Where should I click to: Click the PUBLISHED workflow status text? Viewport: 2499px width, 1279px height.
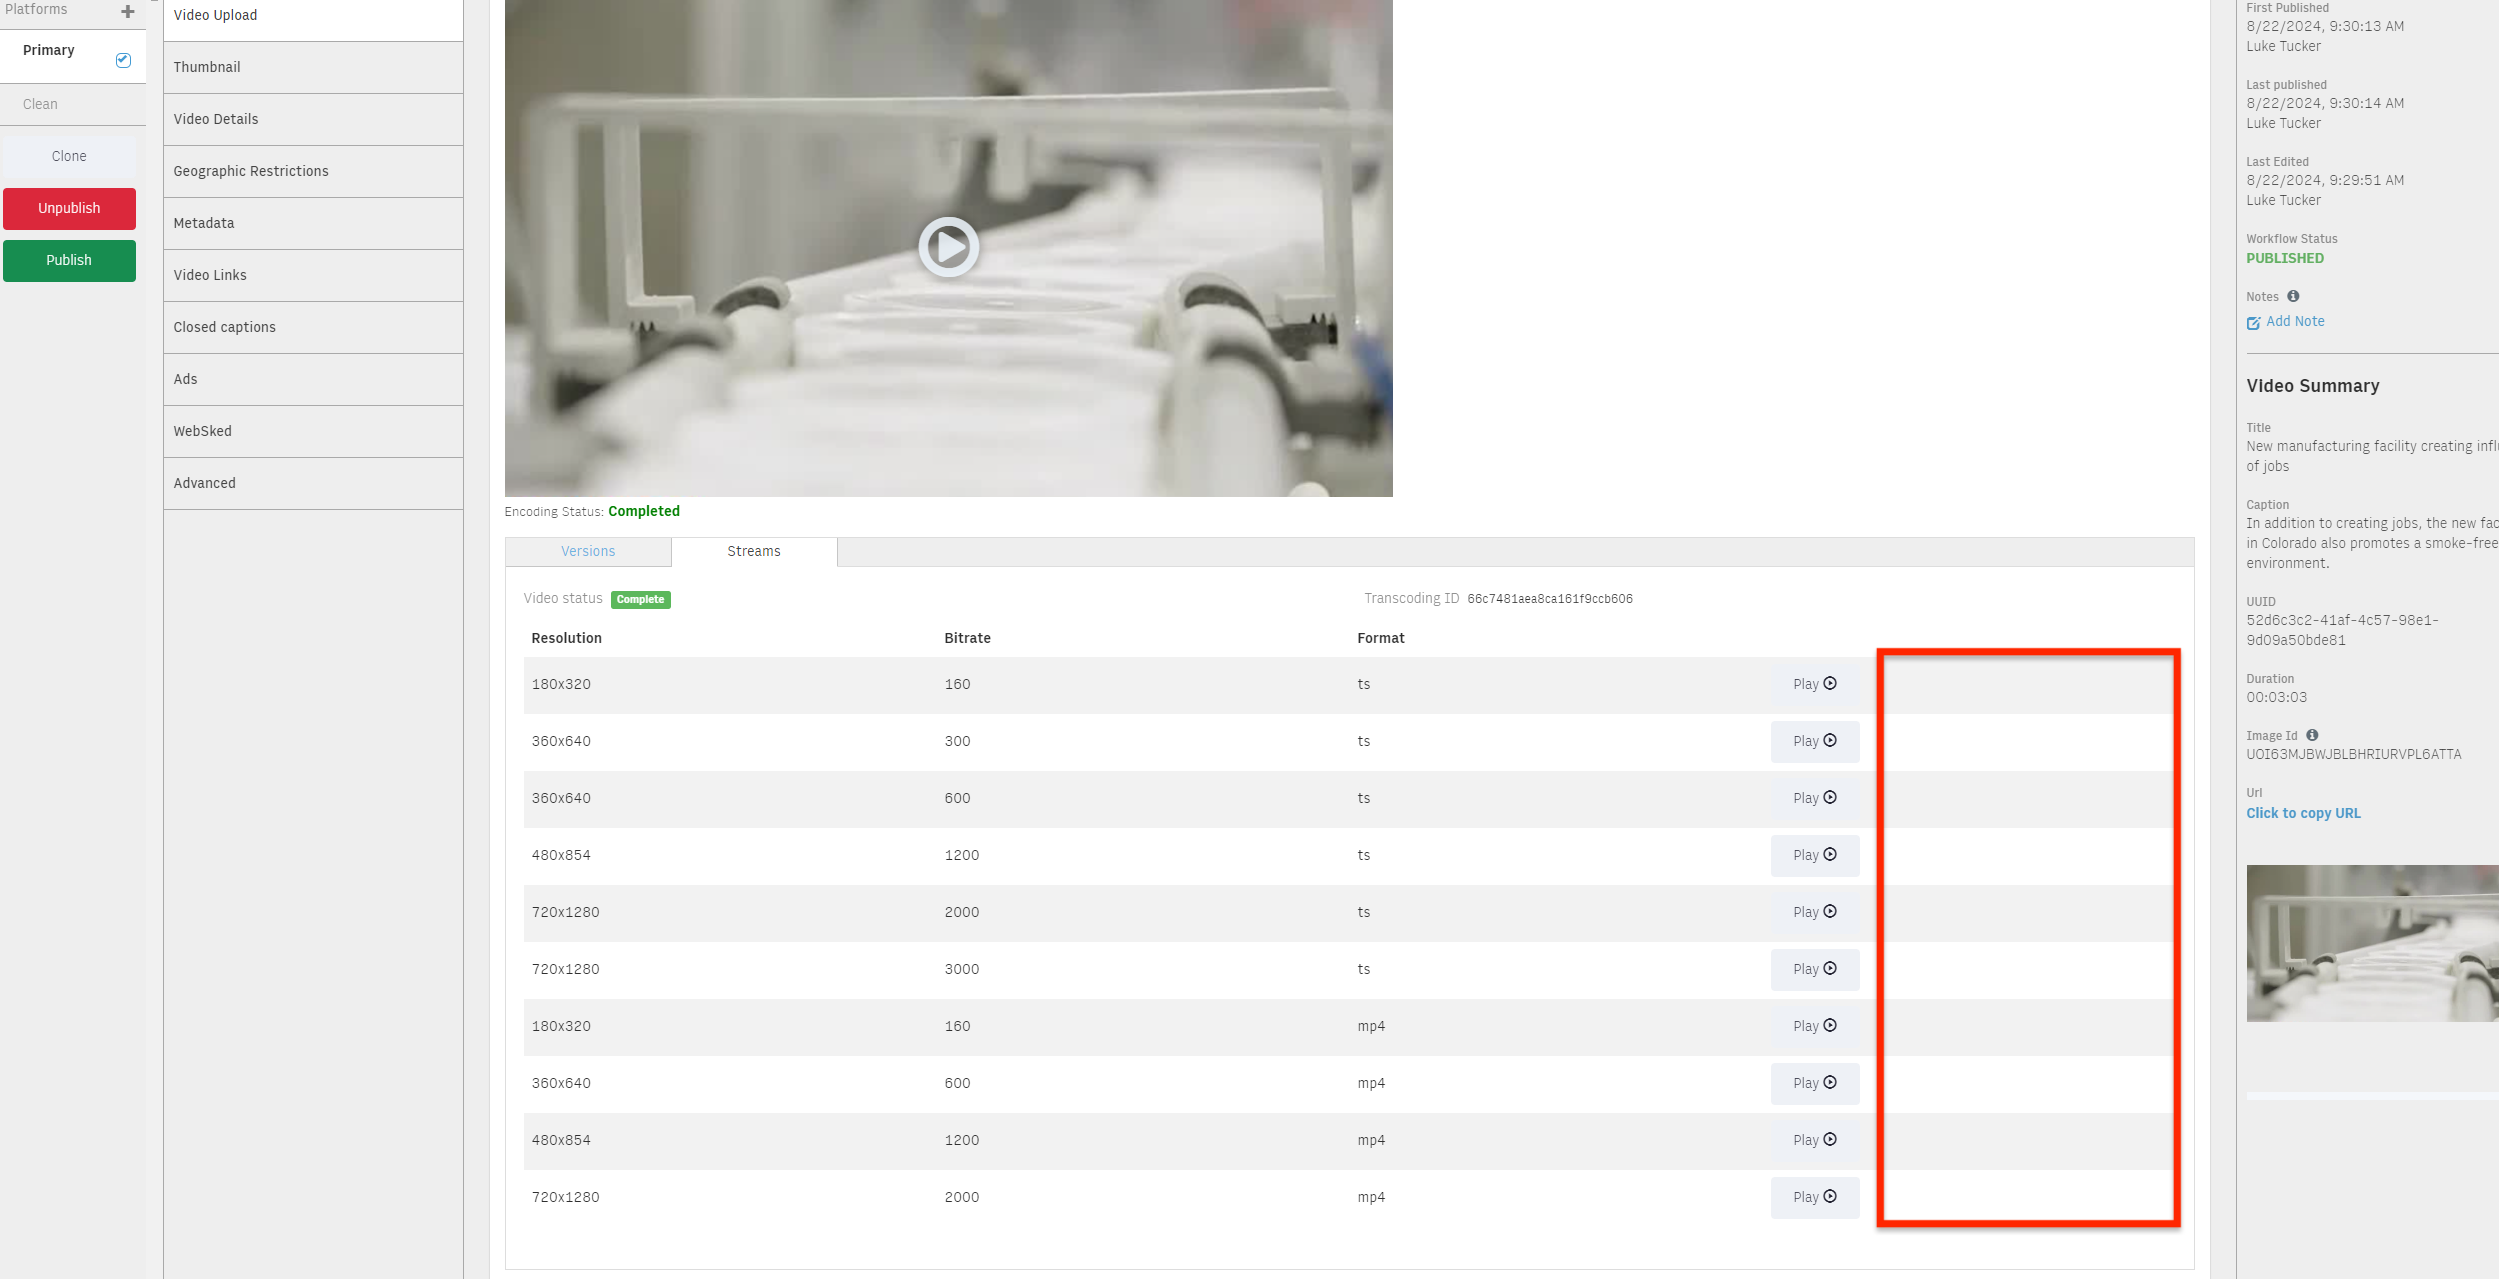coord(2285,258)
